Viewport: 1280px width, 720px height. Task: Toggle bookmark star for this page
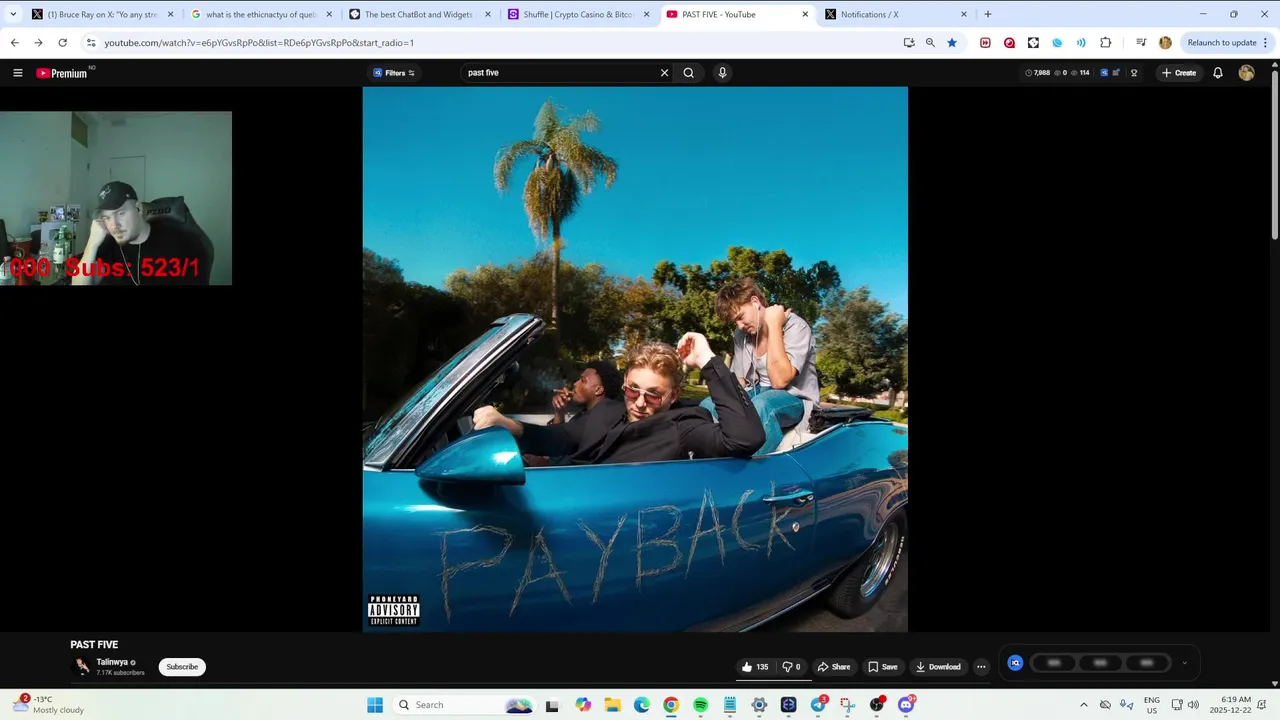point(952,43)
